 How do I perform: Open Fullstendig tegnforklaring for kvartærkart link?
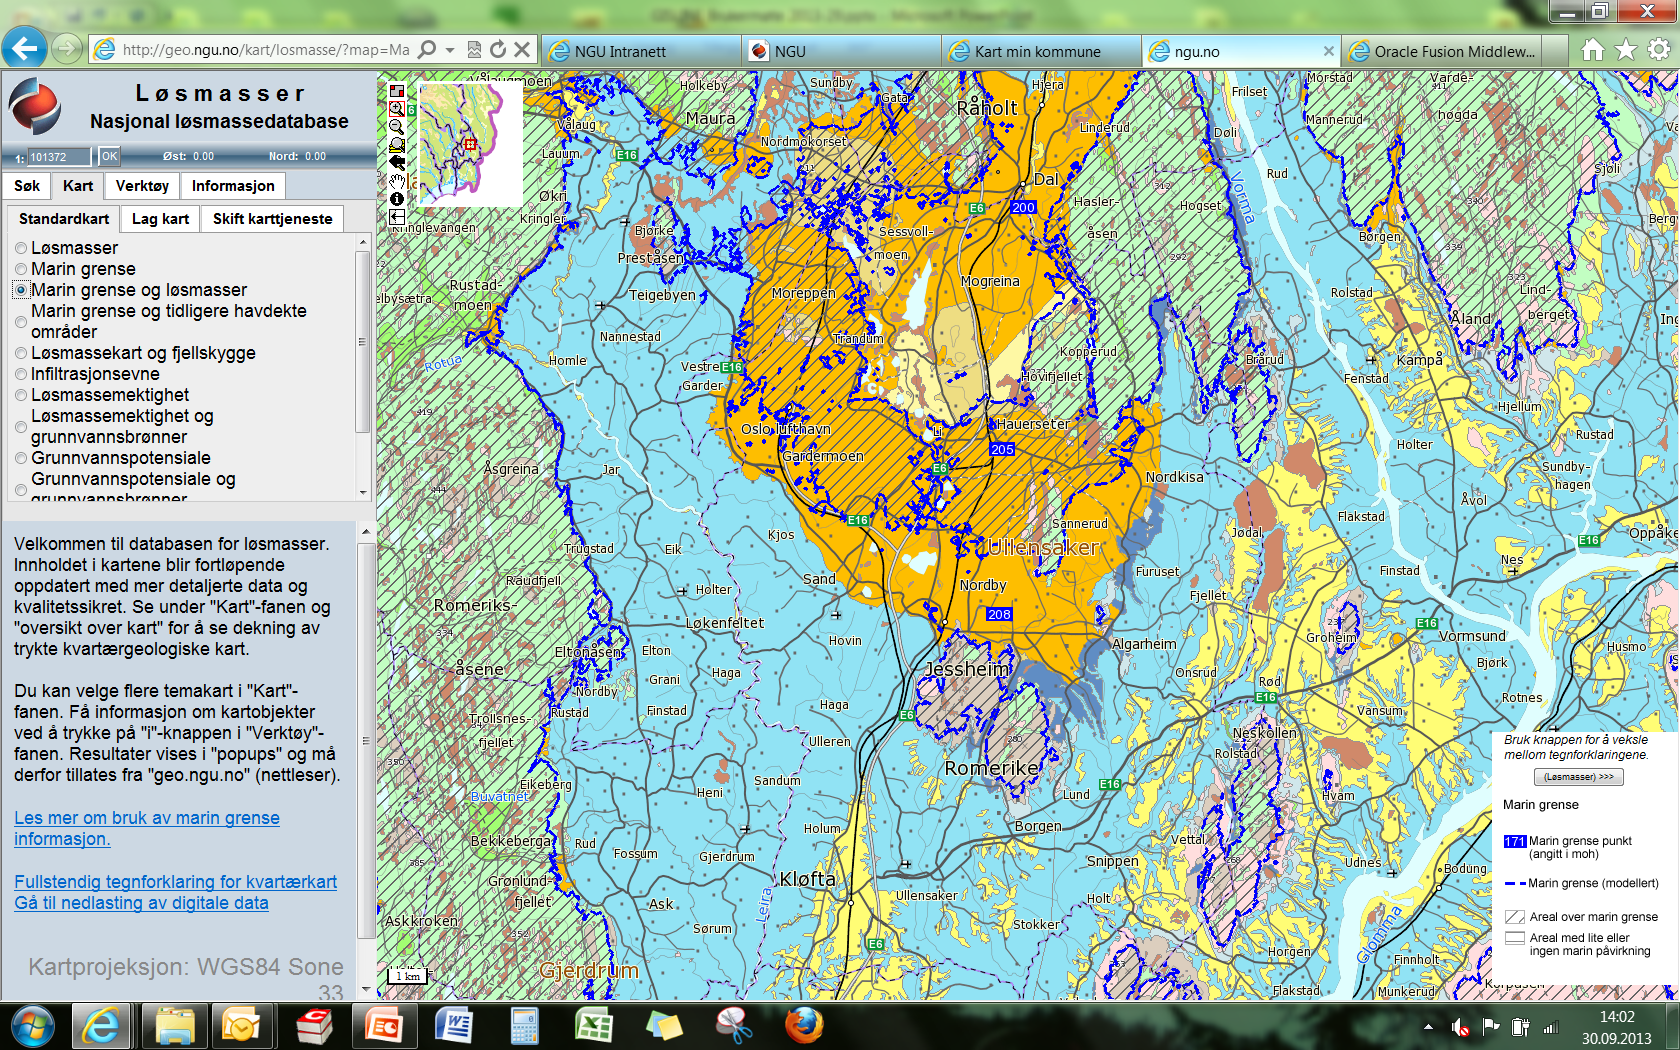tap(176, 882)
